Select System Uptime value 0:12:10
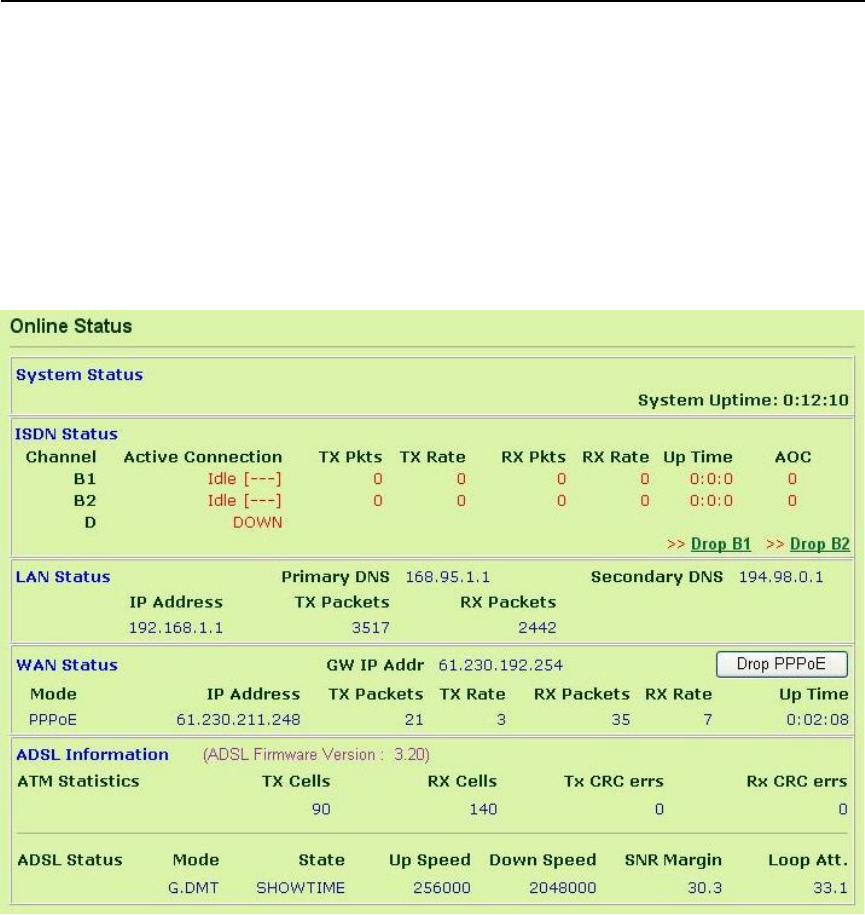The width and height of the screenshot is (865, 915). pyautogui.click(x=815, y=400)
